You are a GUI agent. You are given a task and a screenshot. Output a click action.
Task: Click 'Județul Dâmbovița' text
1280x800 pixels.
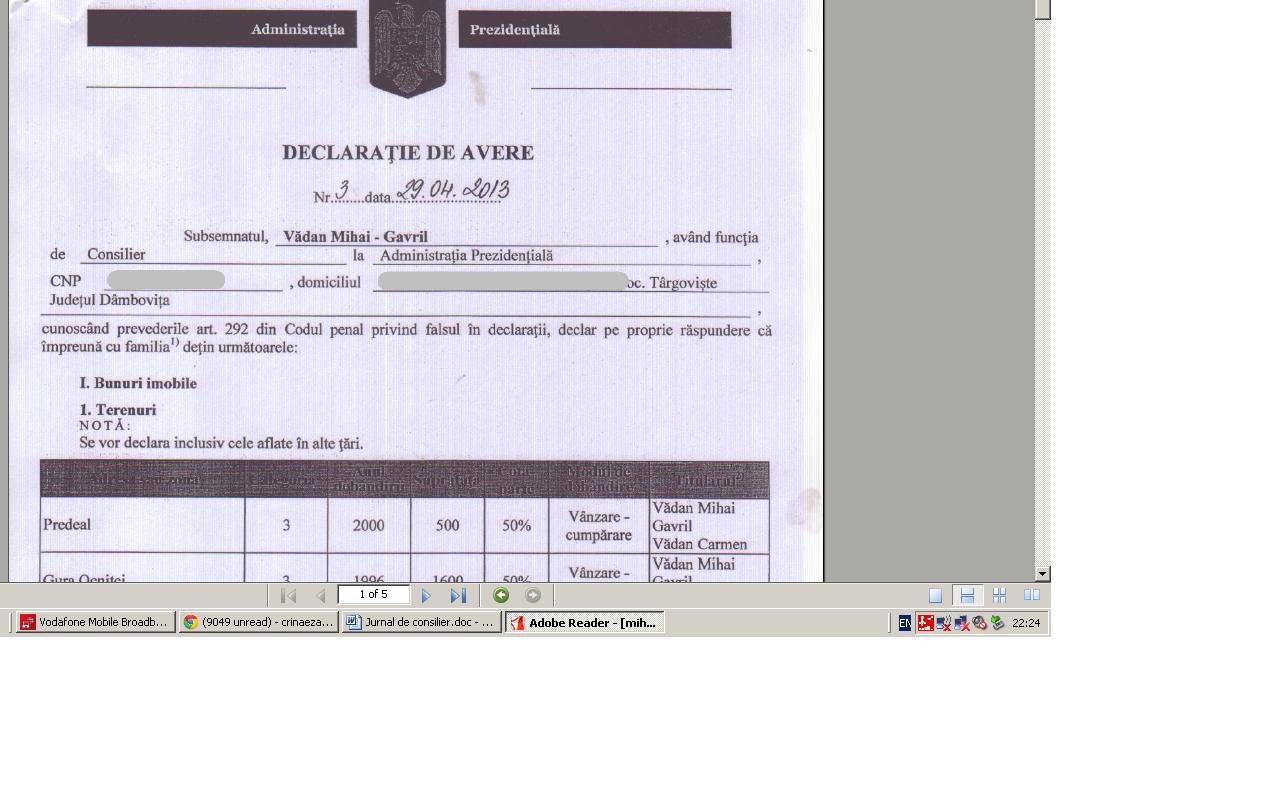click(x=110, y=300)
